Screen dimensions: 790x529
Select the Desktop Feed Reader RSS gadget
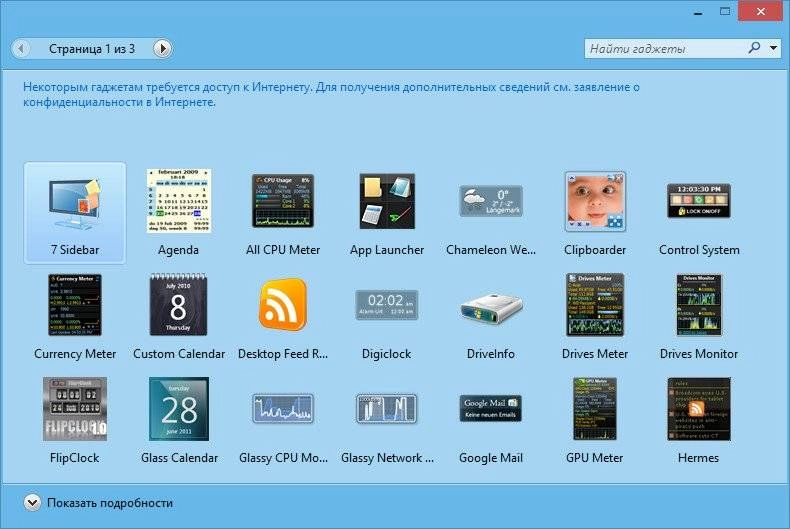[x=283, y=304]
